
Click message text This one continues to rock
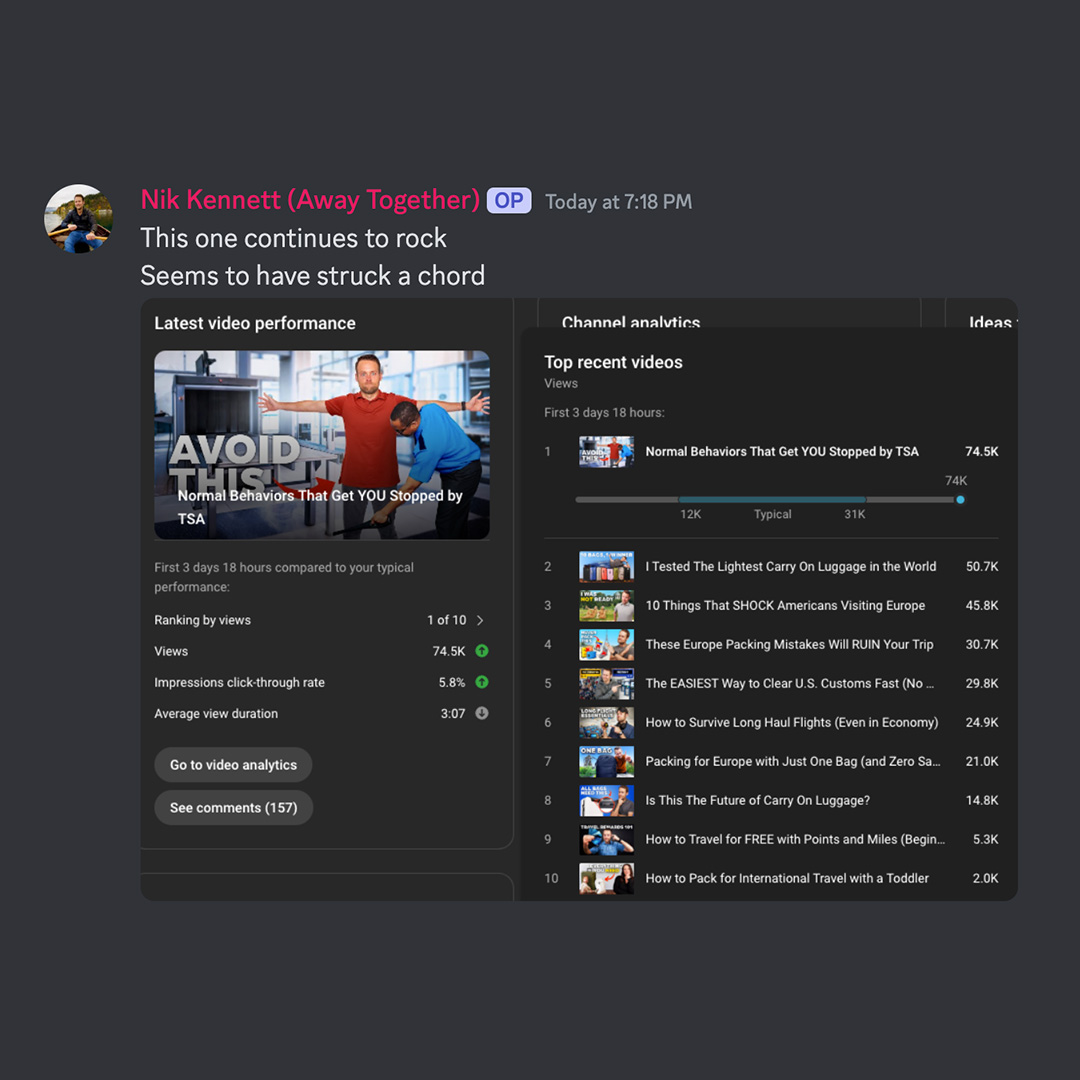coord(293,238)
